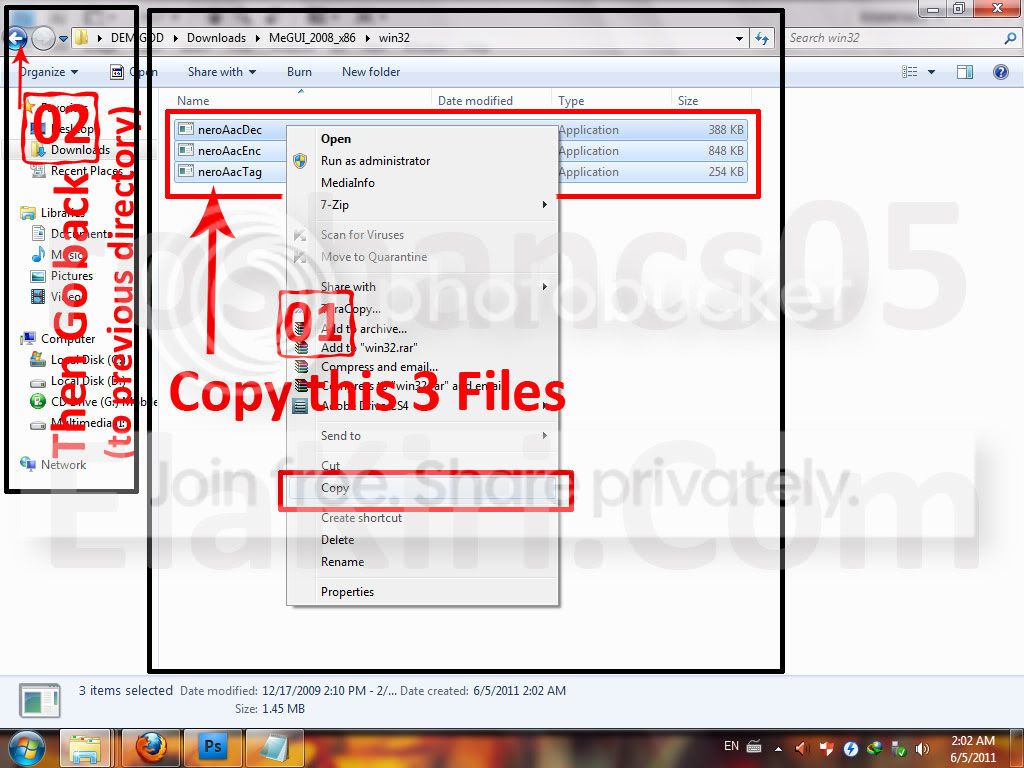The height and width of the screenshot is (768, 1024).
Task: Expand the Send to submenu
Action: [422, 436]
